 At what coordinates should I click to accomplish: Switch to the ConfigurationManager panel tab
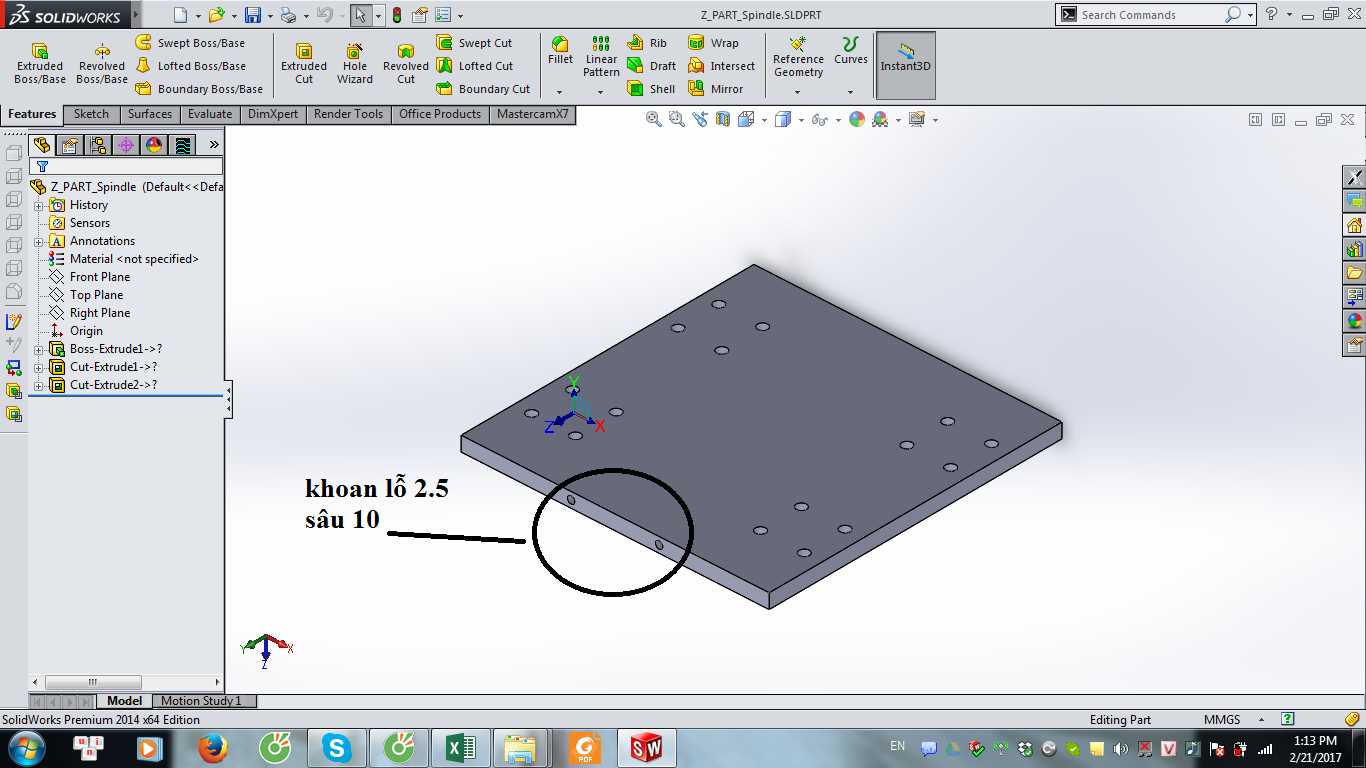tap(98, 145)
